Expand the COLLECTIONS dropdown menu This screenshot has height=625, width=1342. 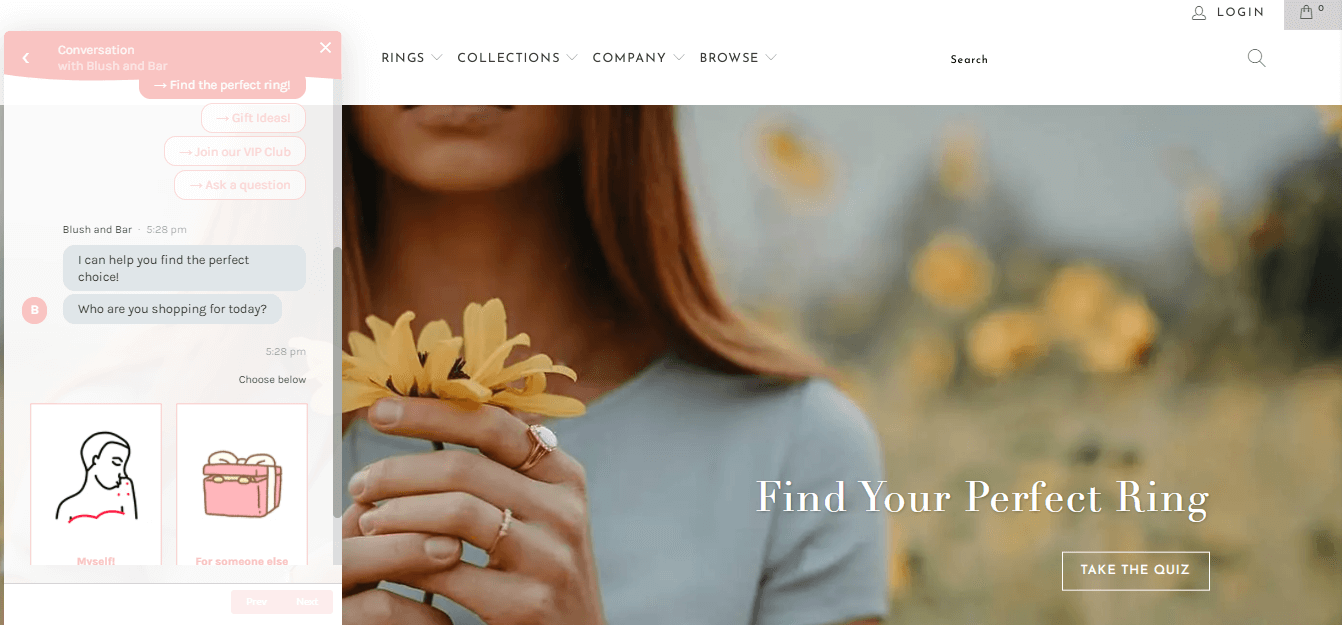coord(517,58)
